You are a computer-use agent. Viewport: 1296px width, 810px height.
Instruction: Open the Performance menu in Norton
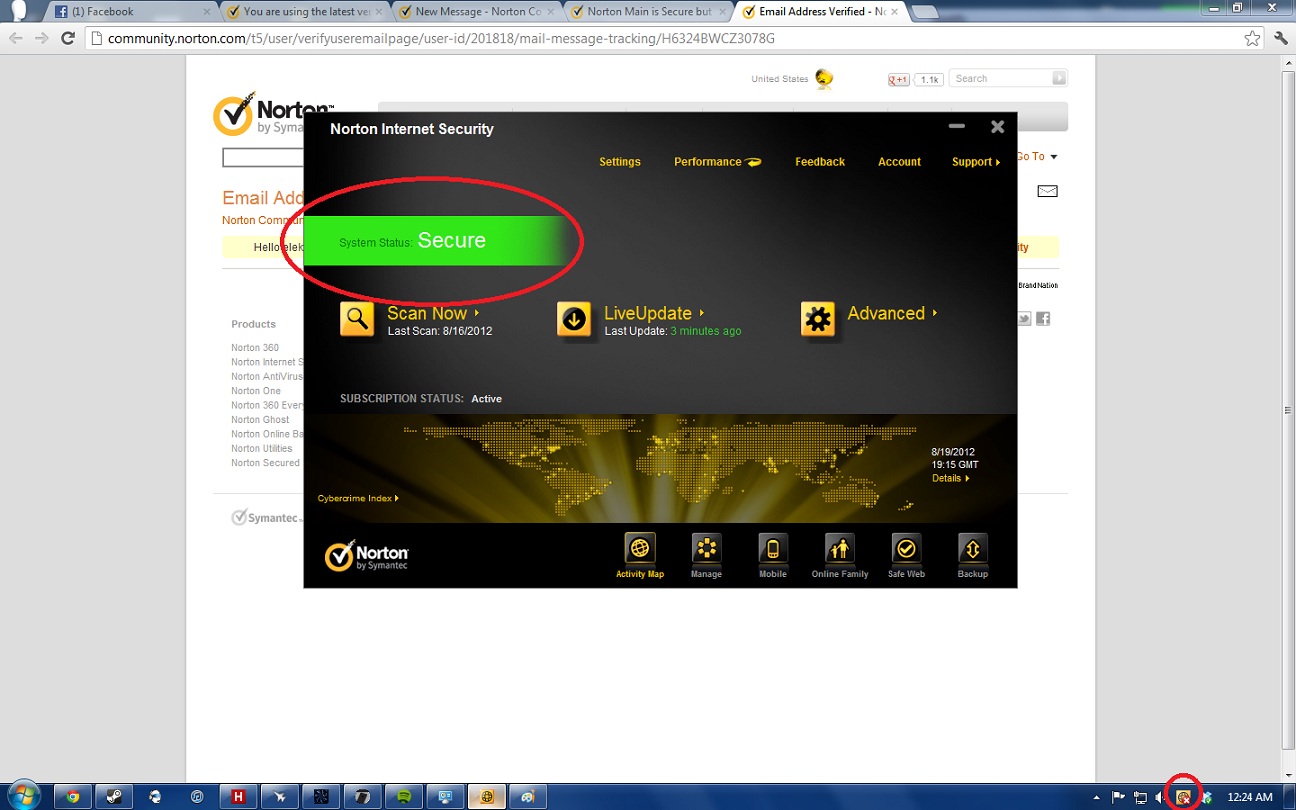tap(718, 162)
